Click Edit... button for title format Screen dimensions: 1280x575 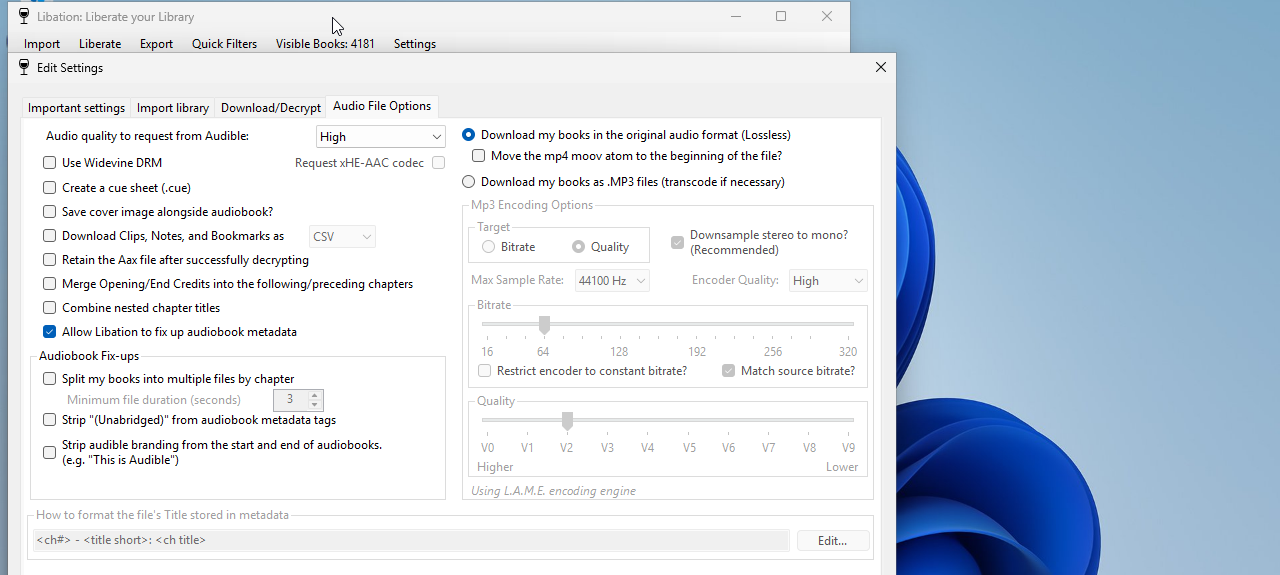pyautogui.click(x=832, y=540)
